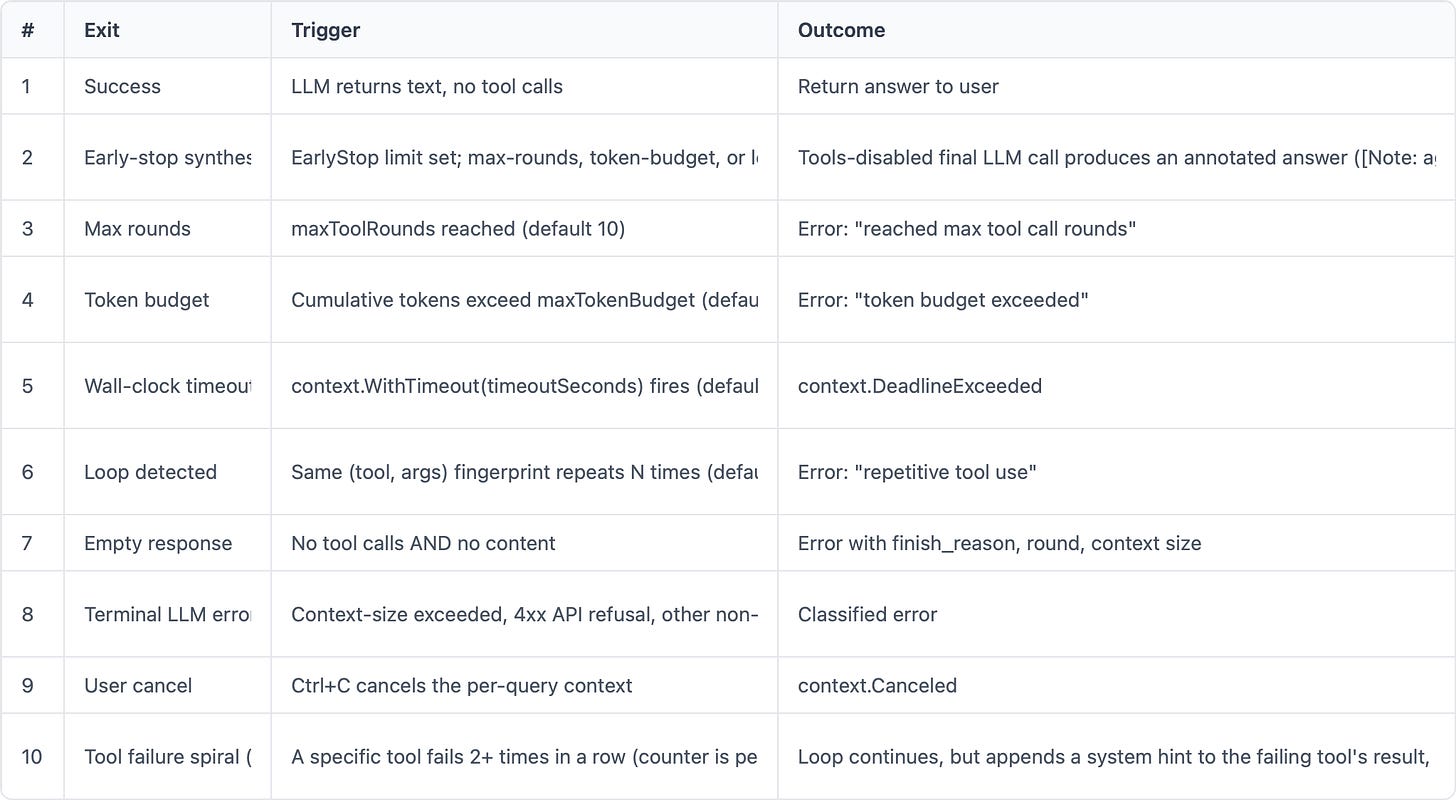Select the 'repetitive tool use' error cell
1456x800 pixels.
(1116, 471)
